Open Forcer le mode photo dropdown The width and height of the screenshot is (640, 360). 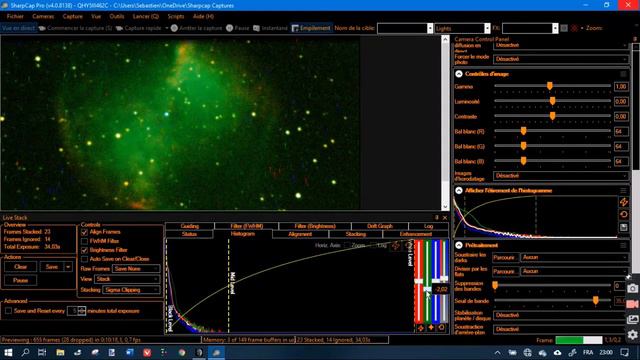coord(561,59)
